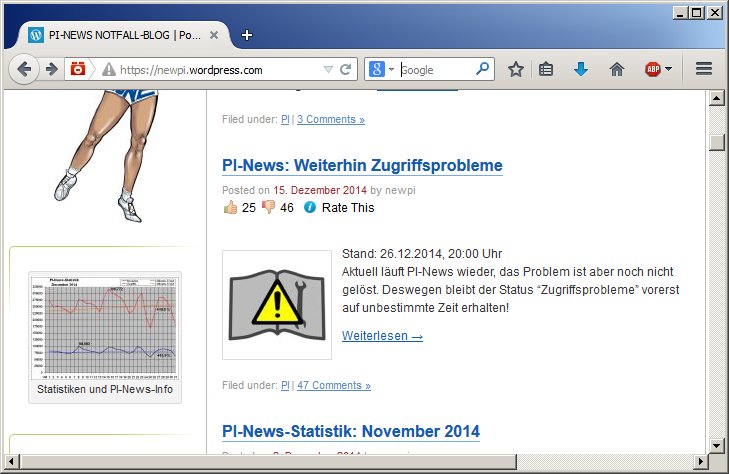The width and height of the screenshot is (729, 474).
Task: Go to the Home page icon
Action: [x=616, y=69]
